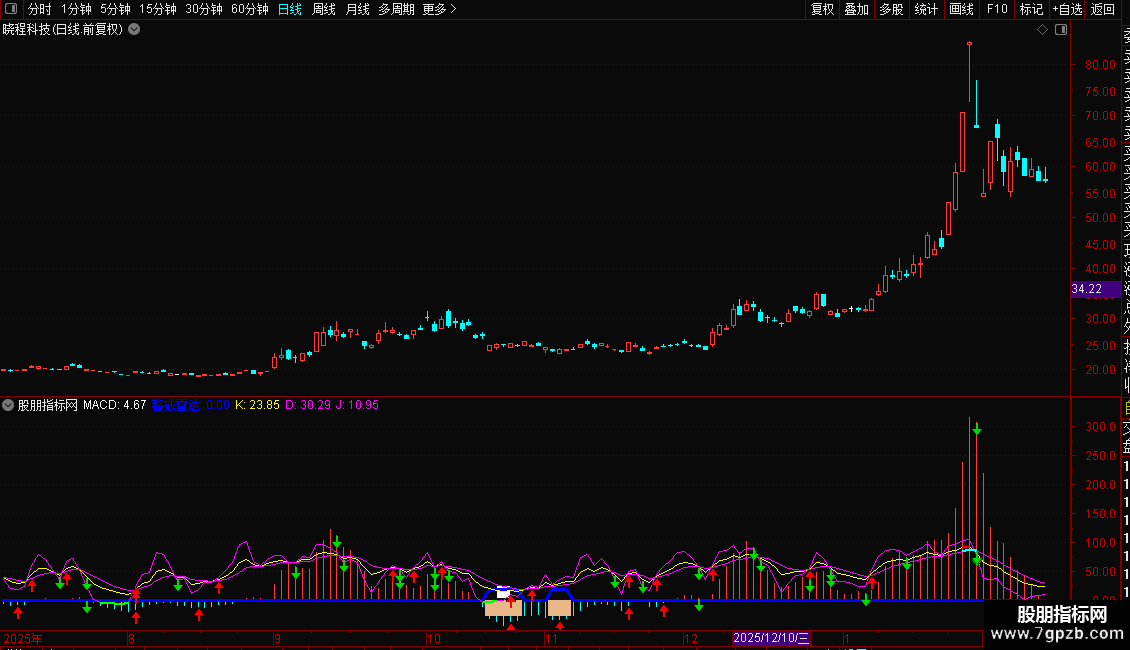The image size is (1130, 650).
Task: Click the 34.22 price marker
Action: point(1095,289)
